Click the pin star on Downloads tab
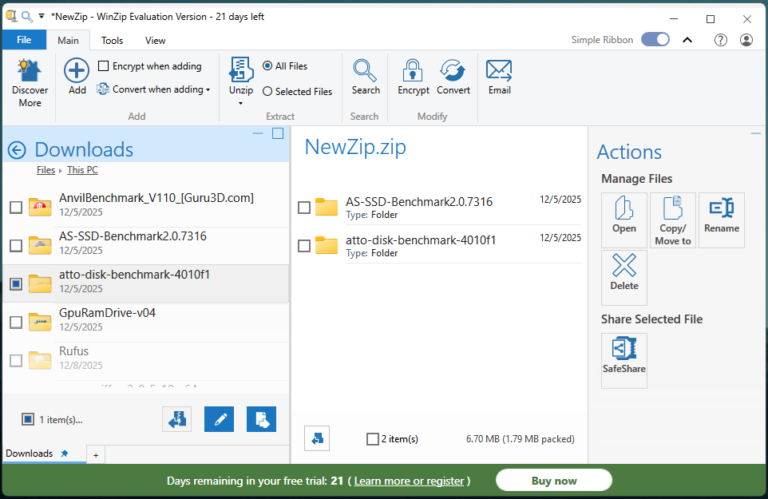The width and height of the screenshot is (768, 499). (x=64, y=453)
